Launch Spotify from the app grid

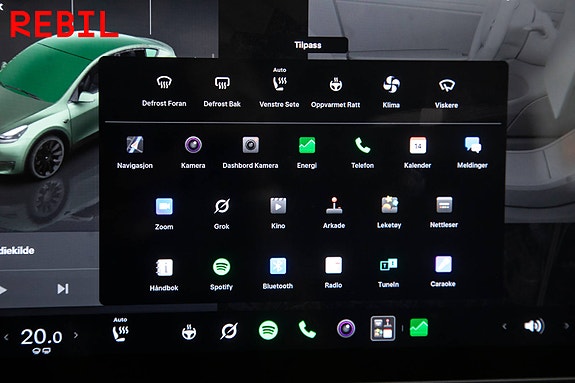click(x=221, y=274)
